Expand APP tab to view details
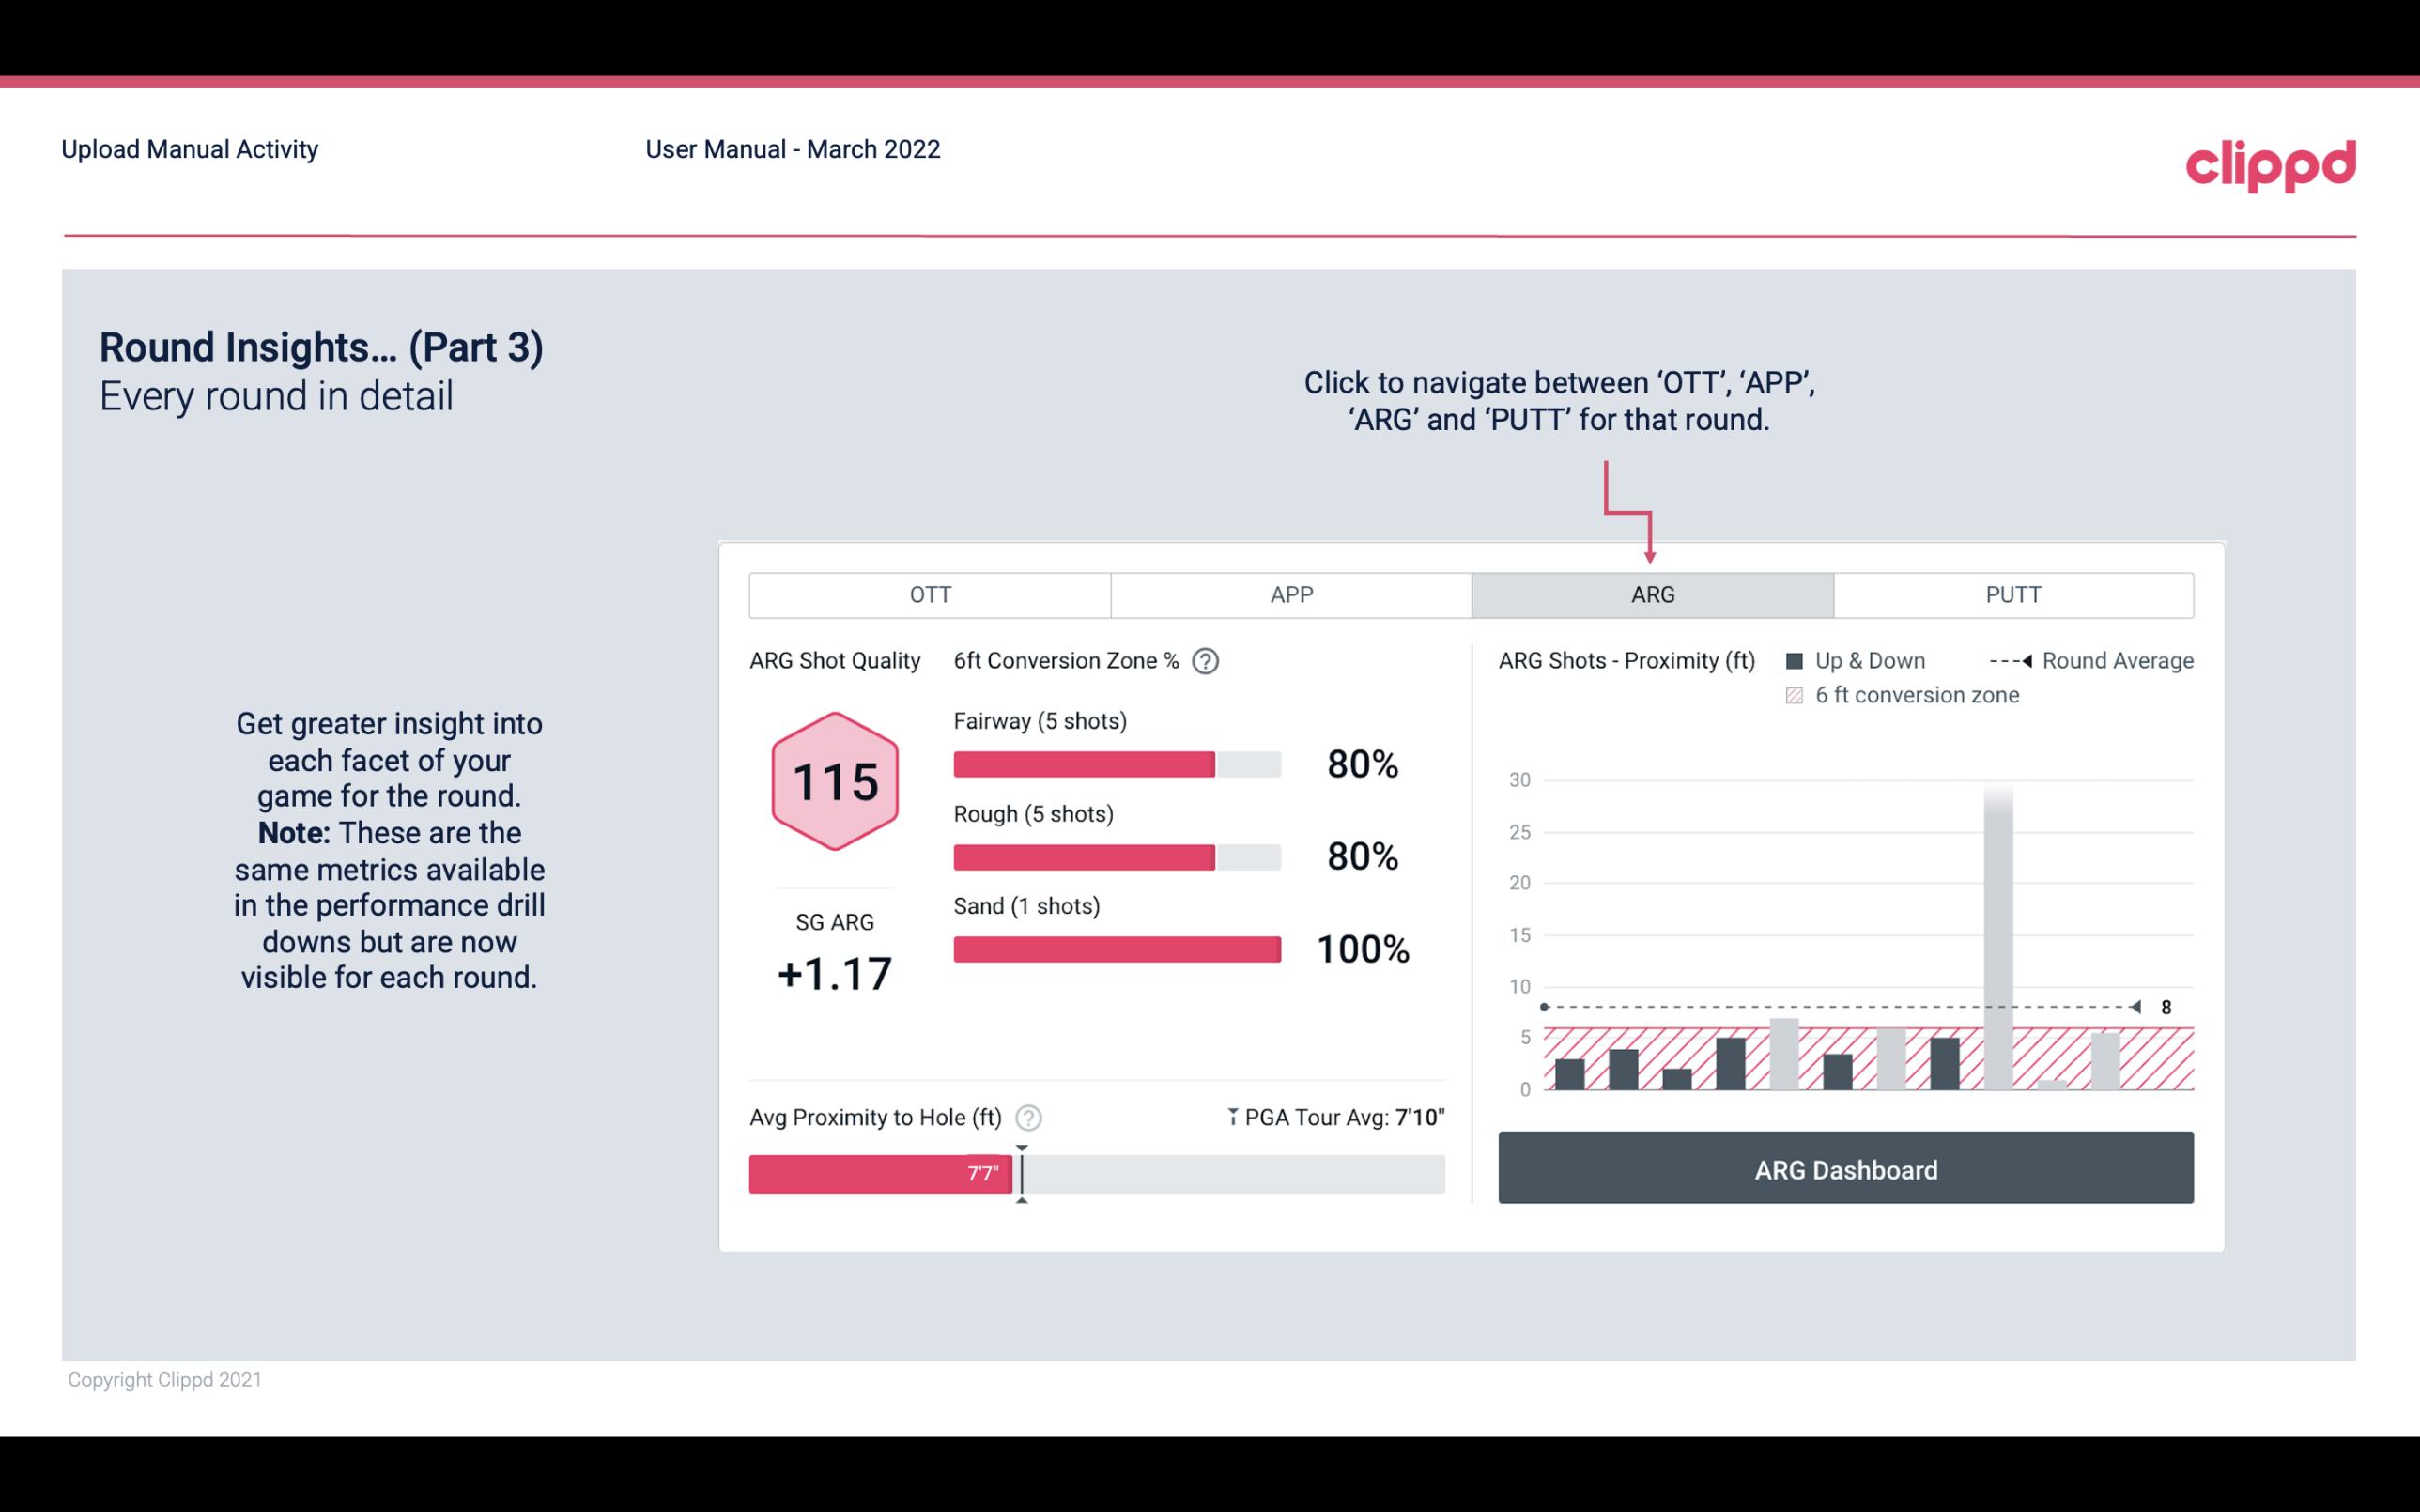Screen dimensions: 2420x1512 tap(1288, 594)
